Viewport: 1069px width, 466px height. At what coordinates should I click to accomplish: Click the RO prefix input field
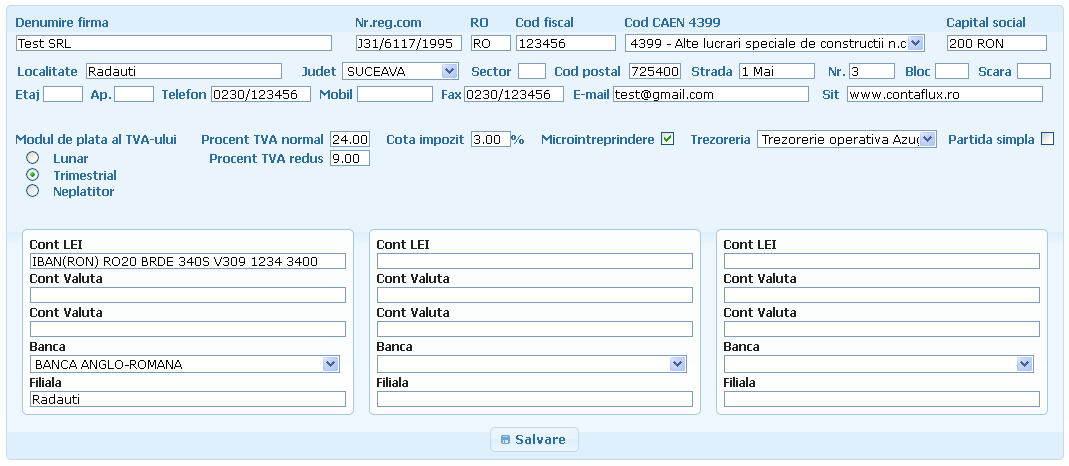[x=490, y=43]
